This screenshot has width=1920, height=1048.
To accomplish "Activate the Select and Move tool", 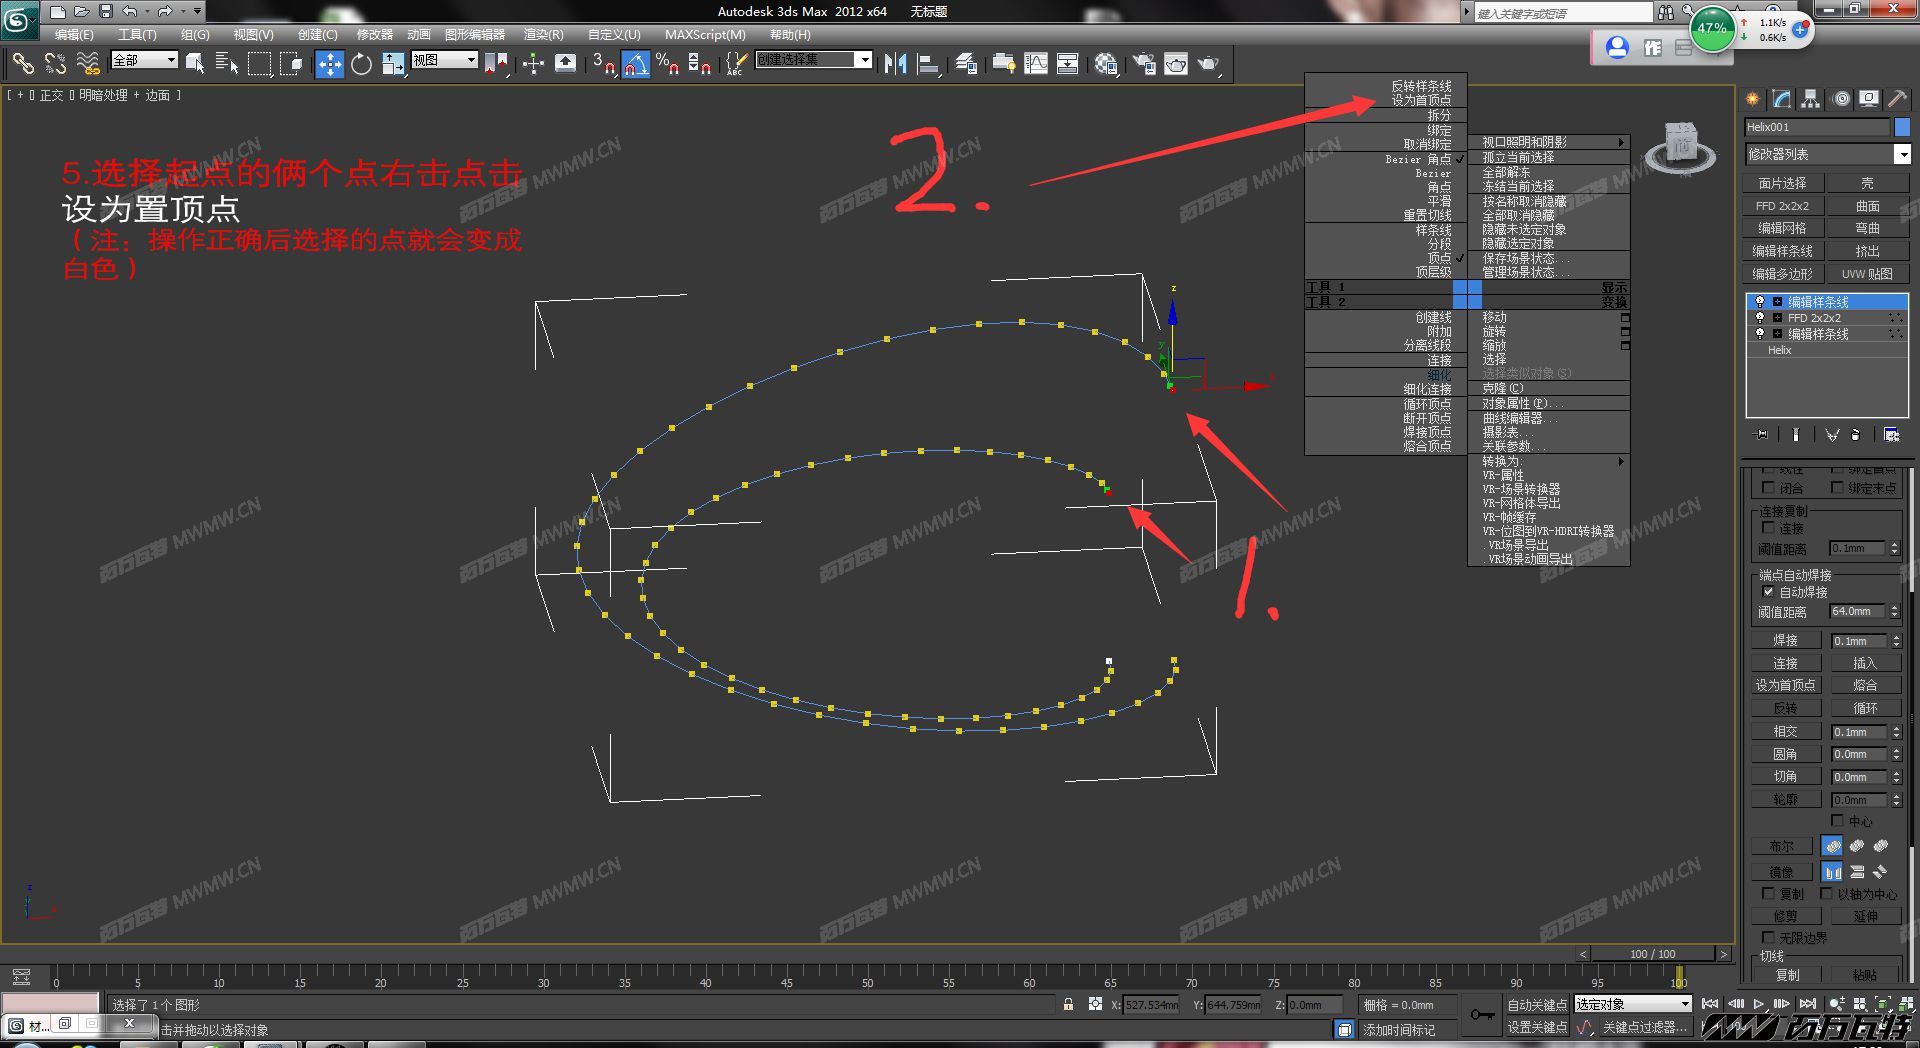I will 330,64.
